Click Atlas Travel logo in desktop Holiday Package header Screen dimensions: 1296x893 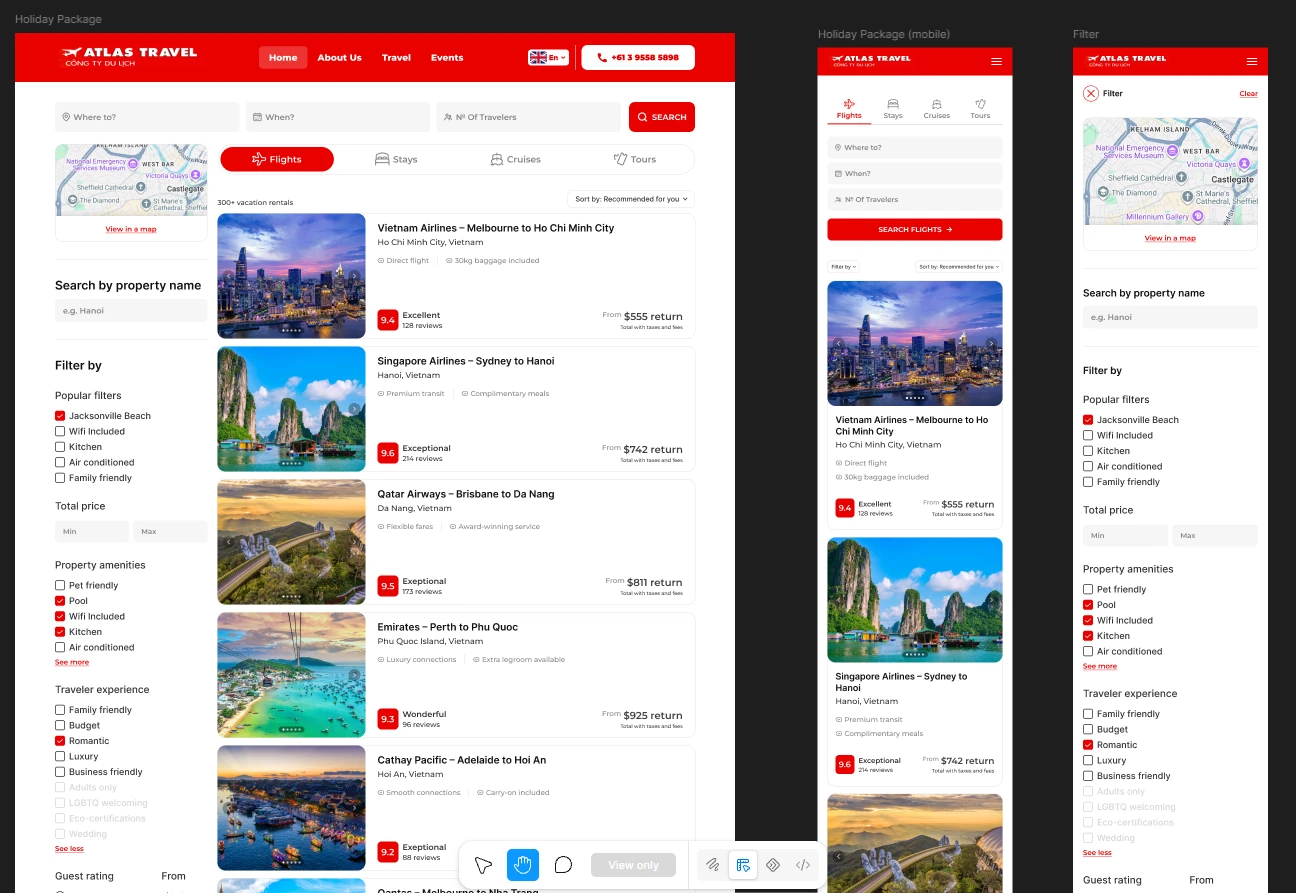[x=129, y=57]
